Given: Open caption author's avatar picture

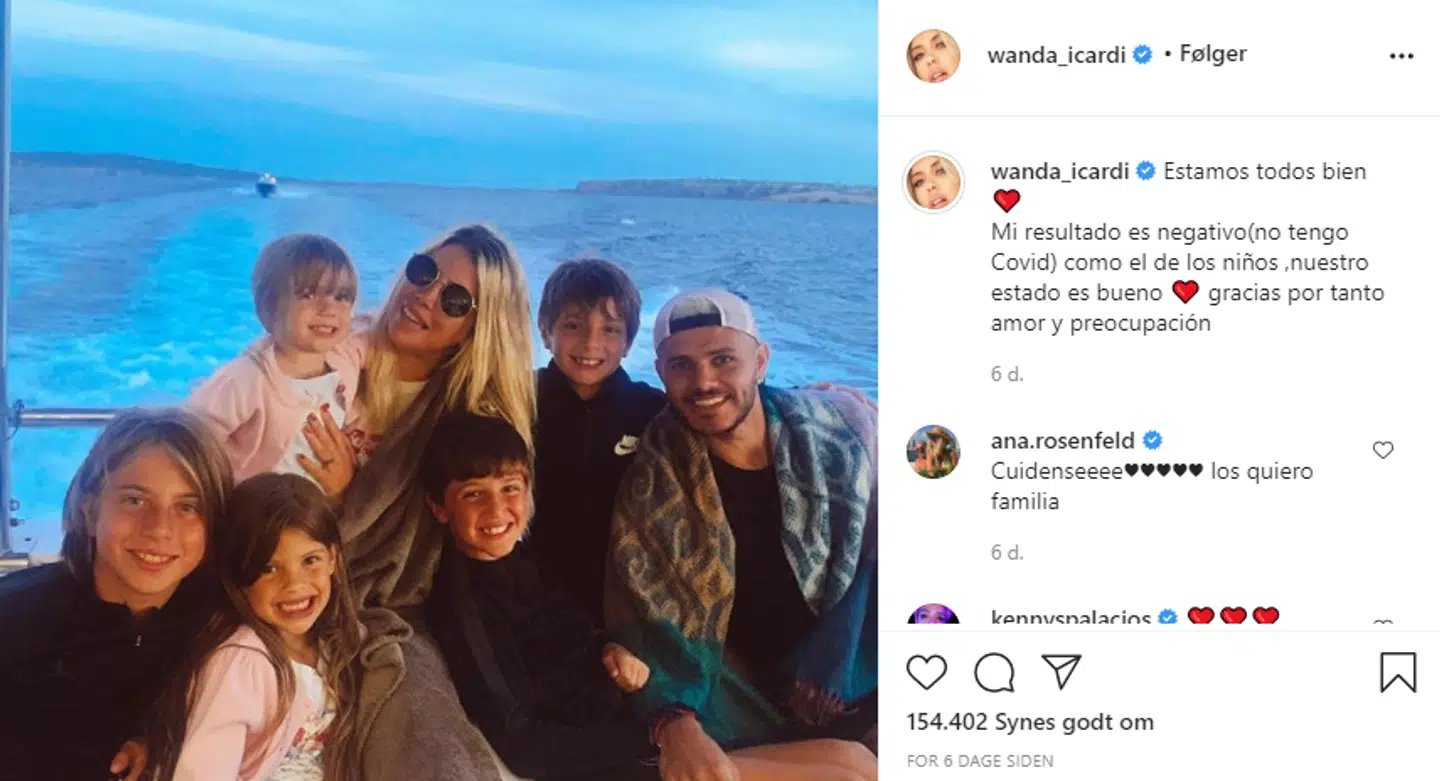Looking at the screenshot, I should pyautogui.click(x=933, y=183).
